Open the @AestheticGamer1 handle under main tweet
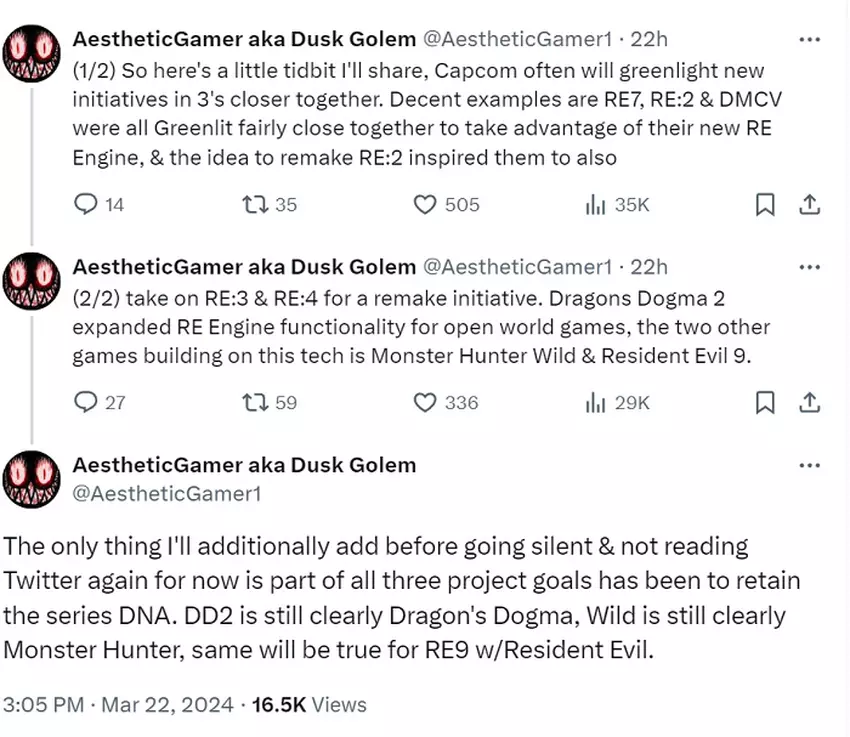This screenshot has width=850, height=737. pos(167,493)
